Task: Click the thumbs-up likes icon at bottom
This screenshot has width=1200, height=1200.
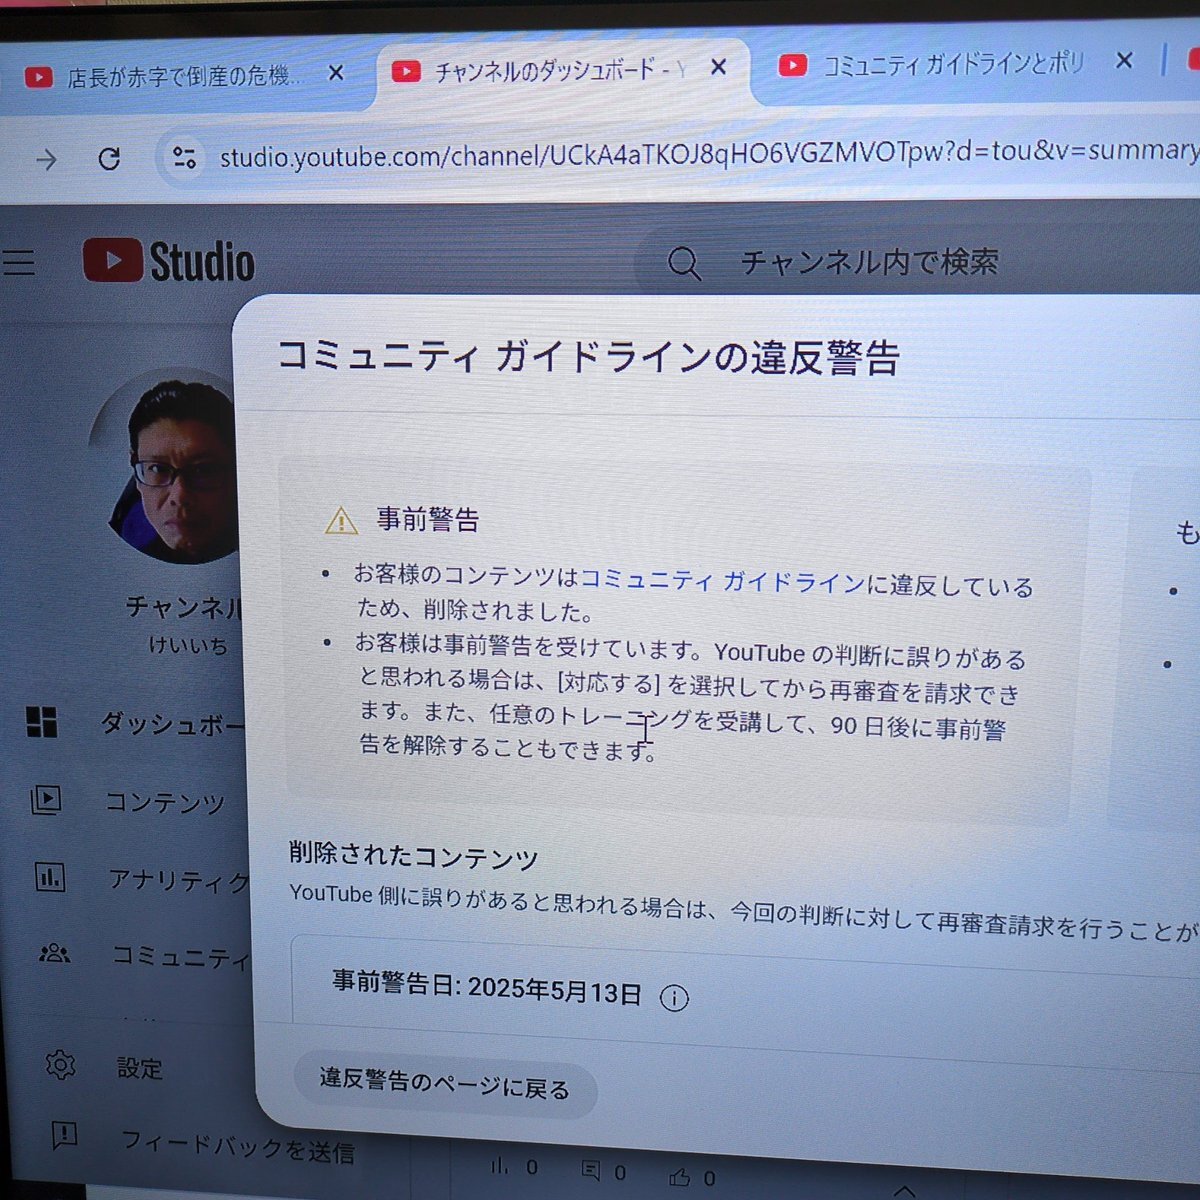Action: pos(680,1177)
